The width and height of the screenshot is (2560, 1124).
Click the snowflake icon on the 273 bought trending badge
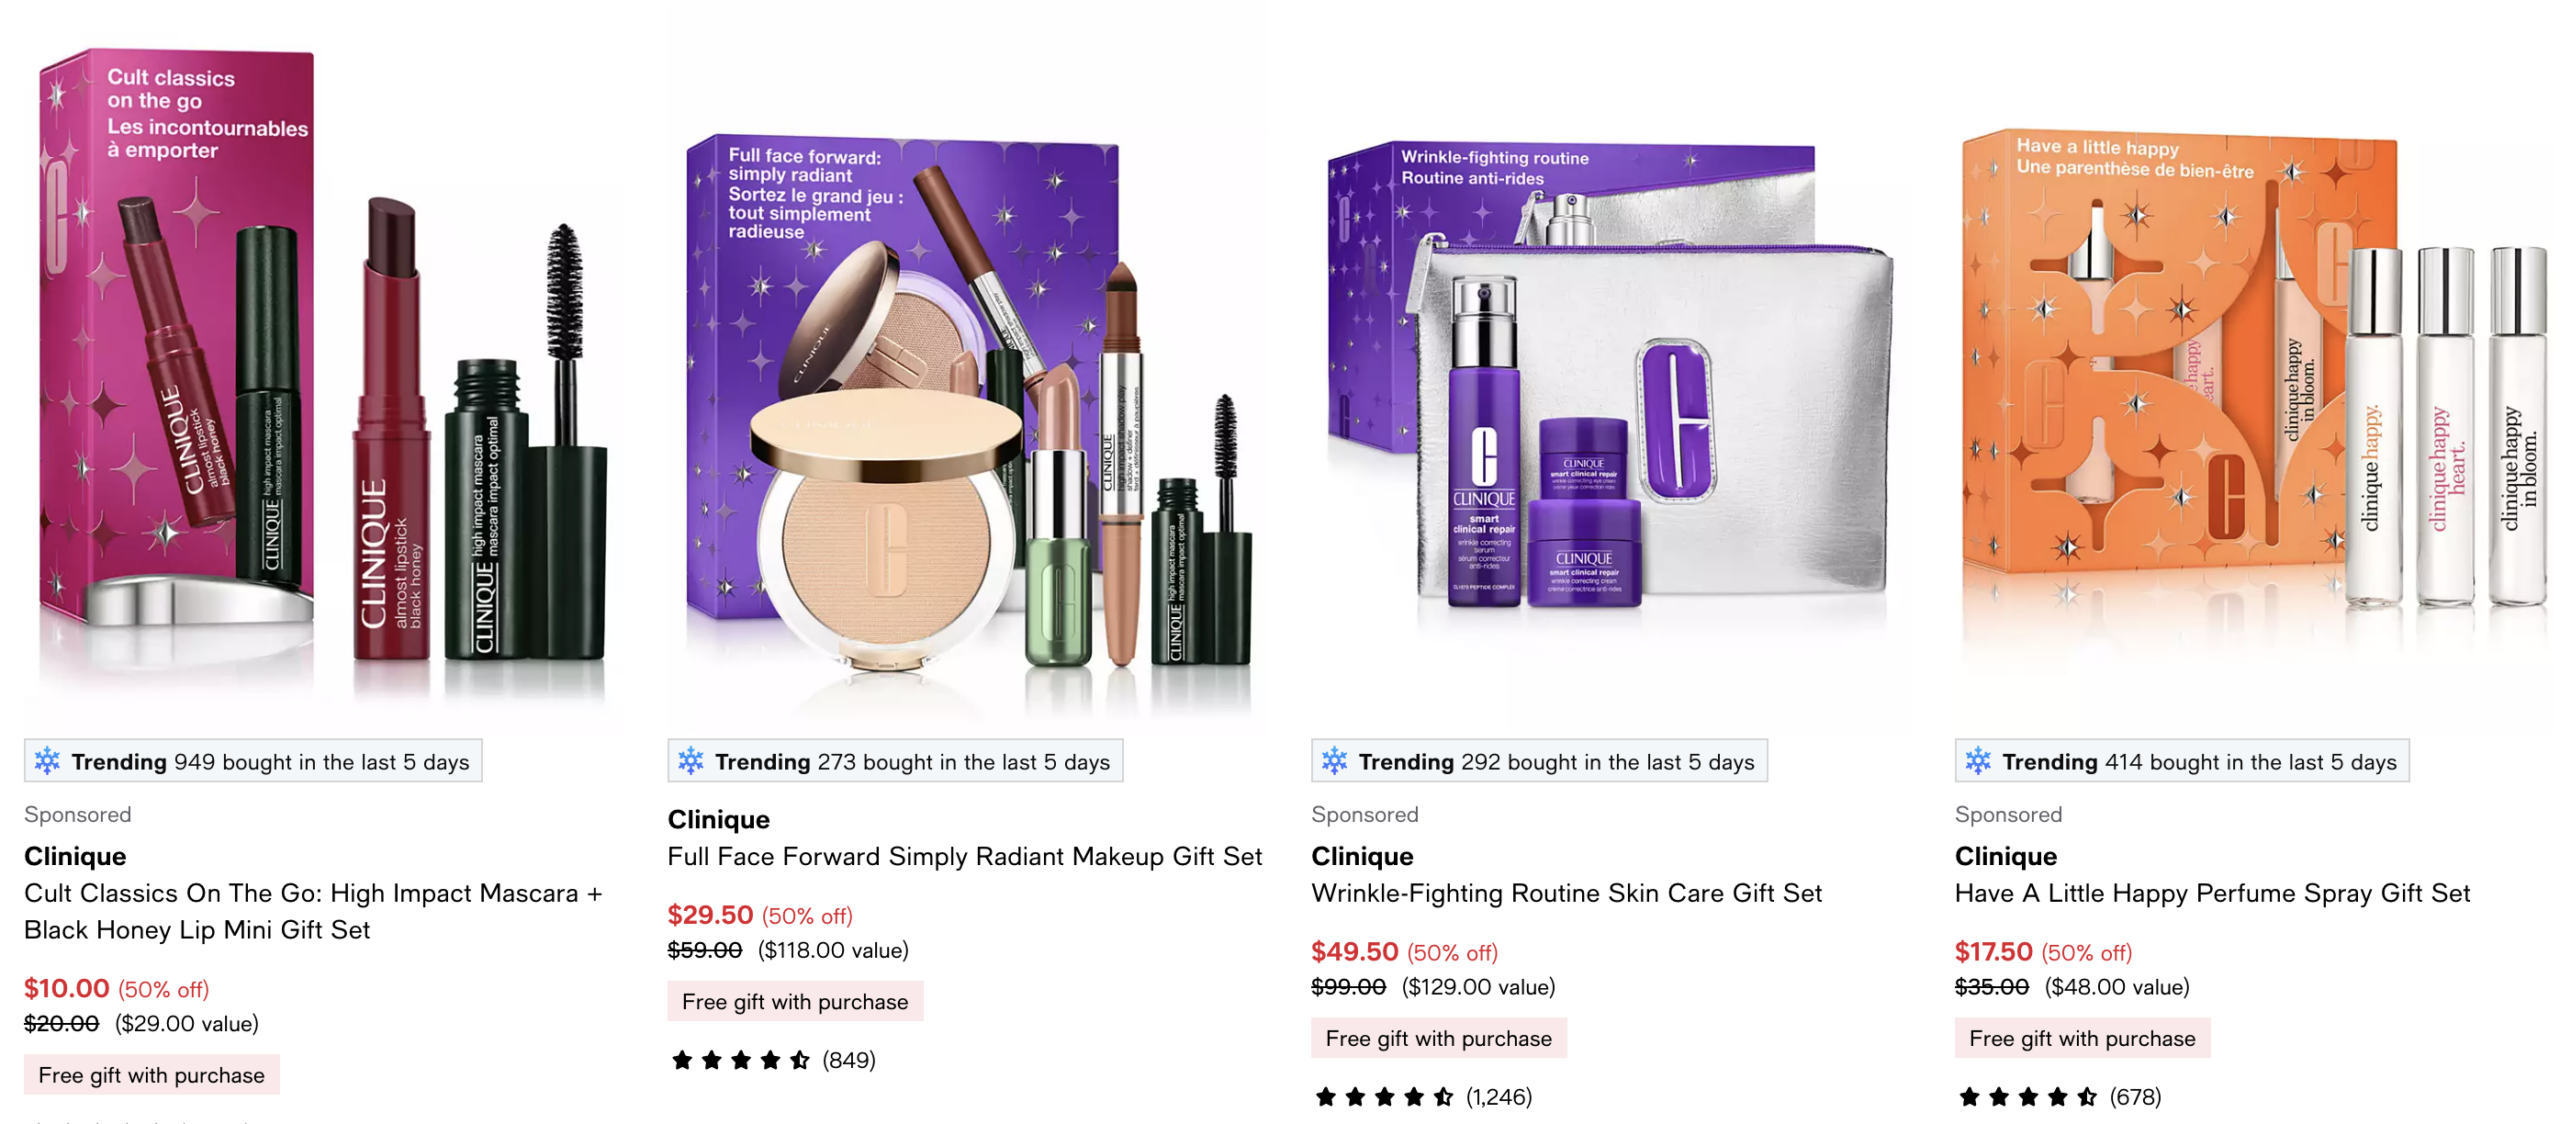coord(690,761)
